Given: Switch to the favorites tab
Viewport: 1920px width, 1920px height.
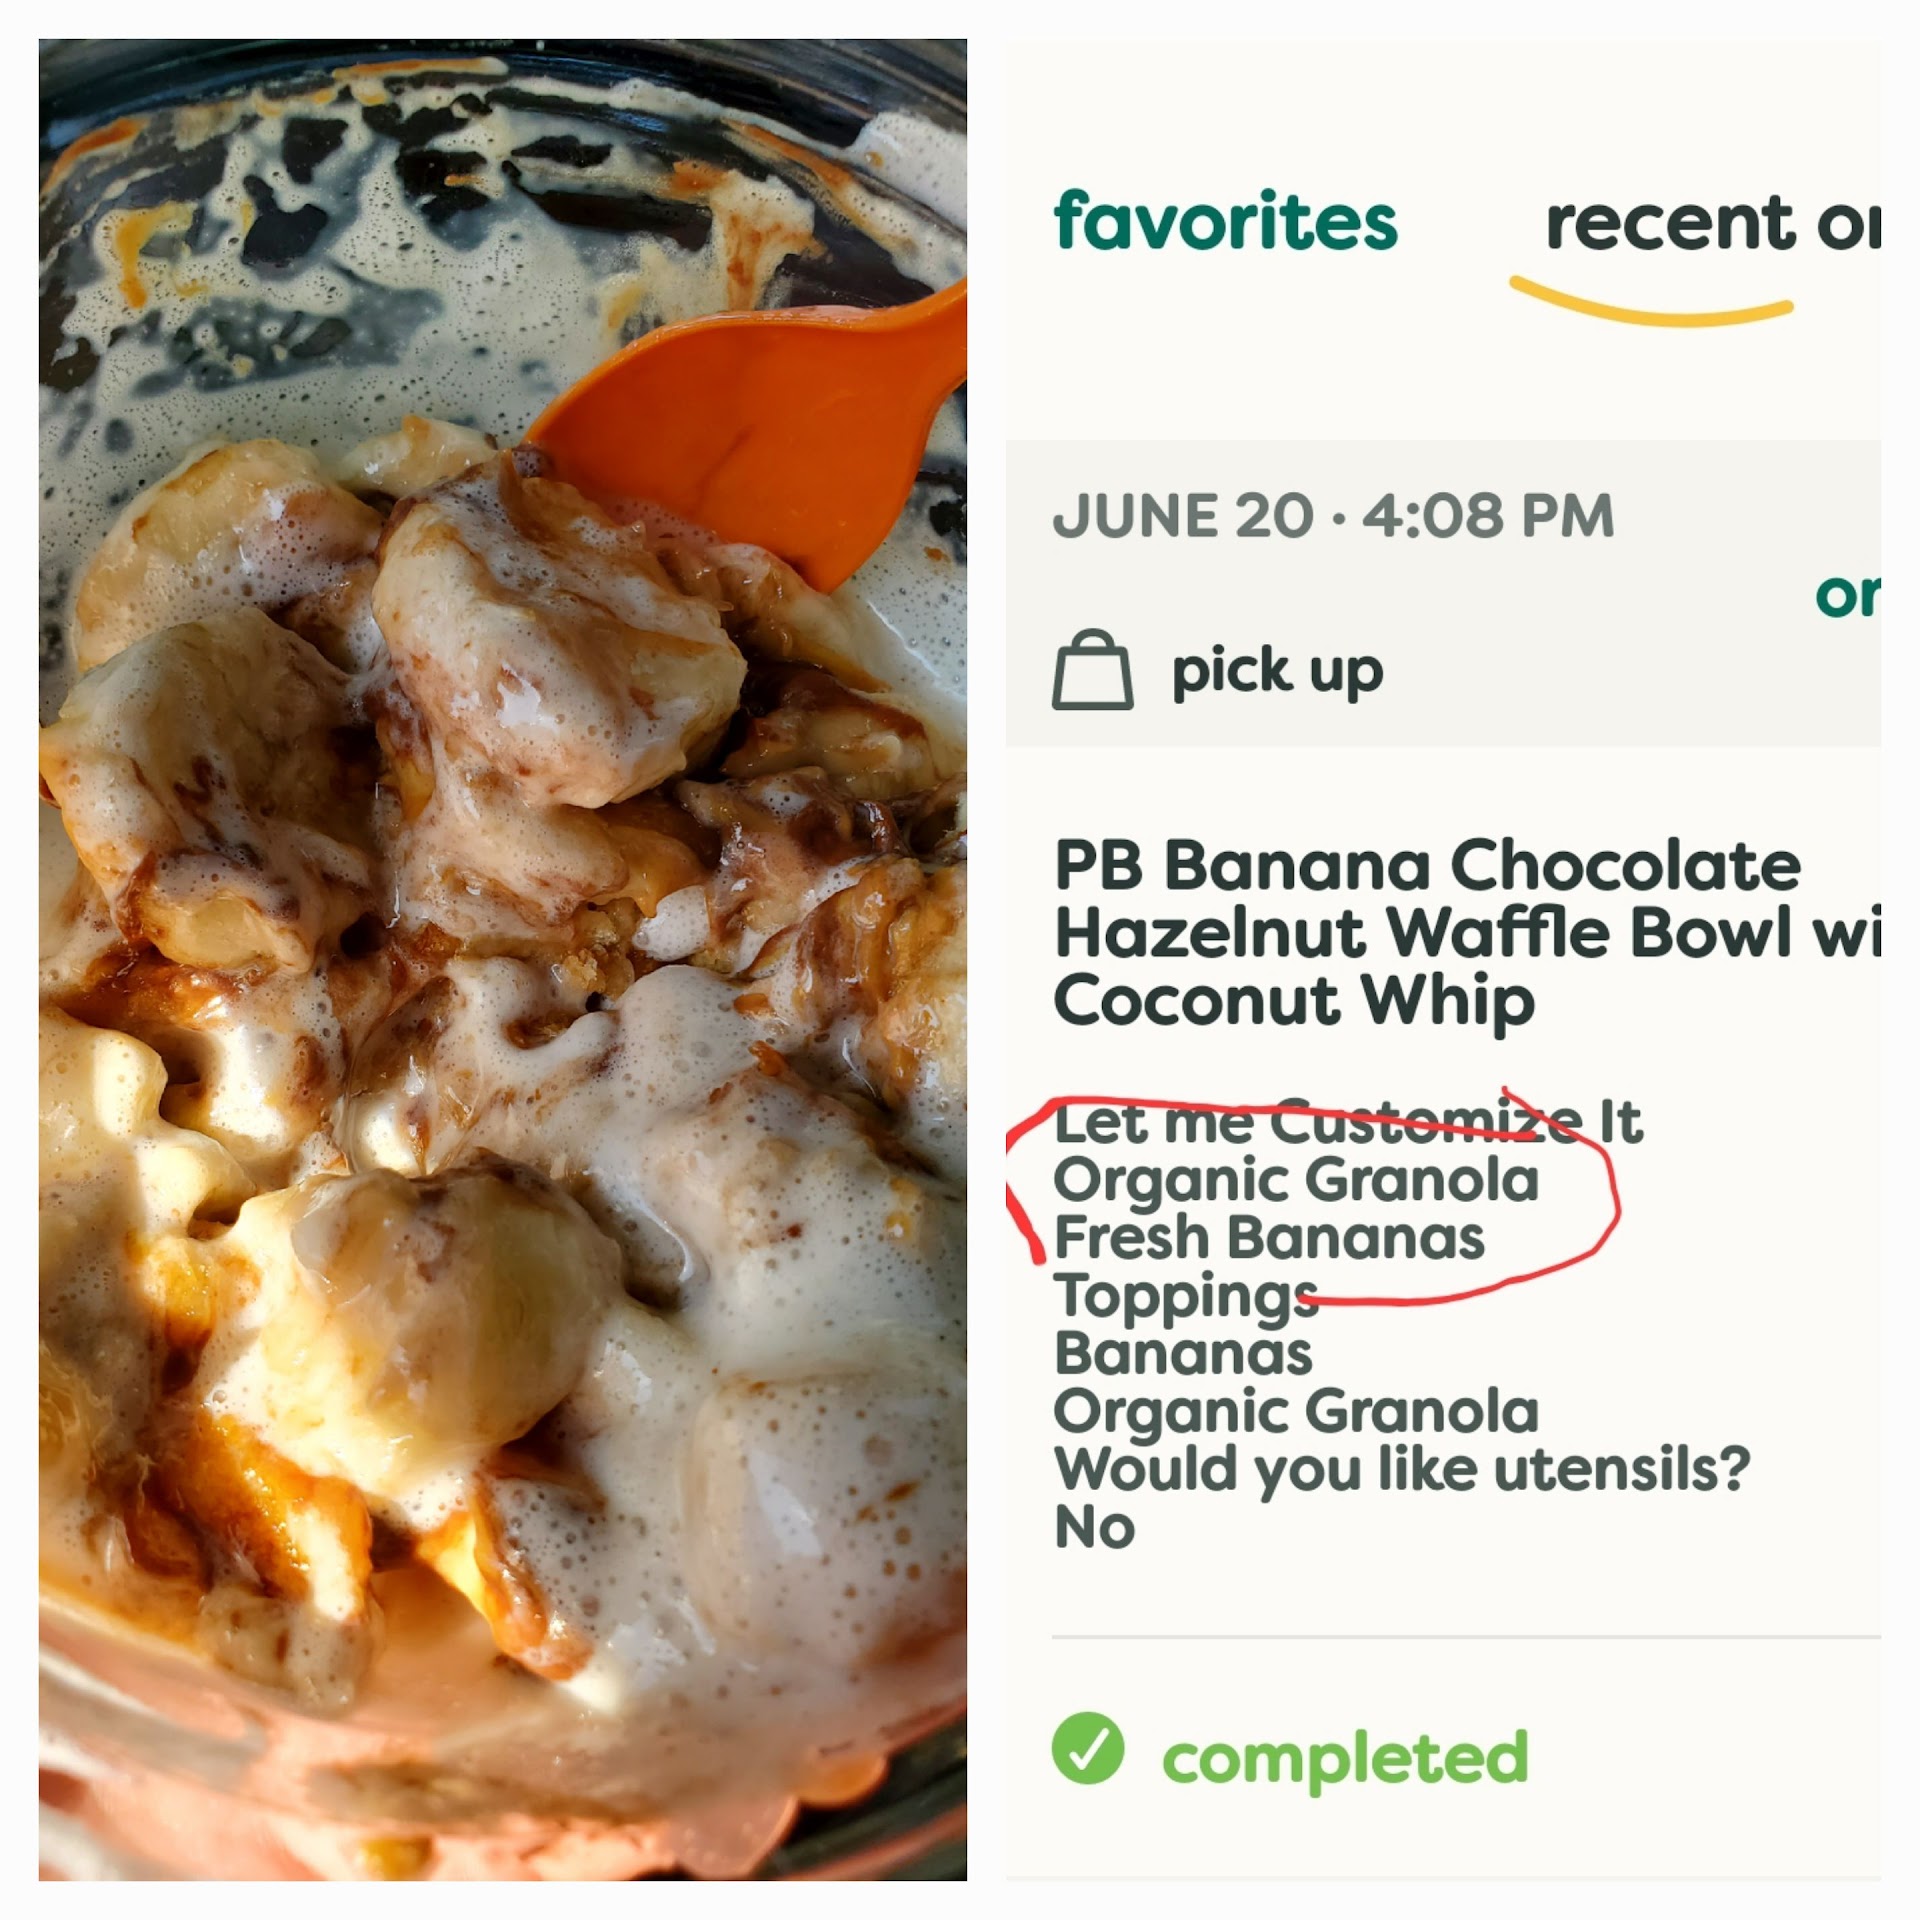Looking at the screenshot, I should click(1225, 221).
